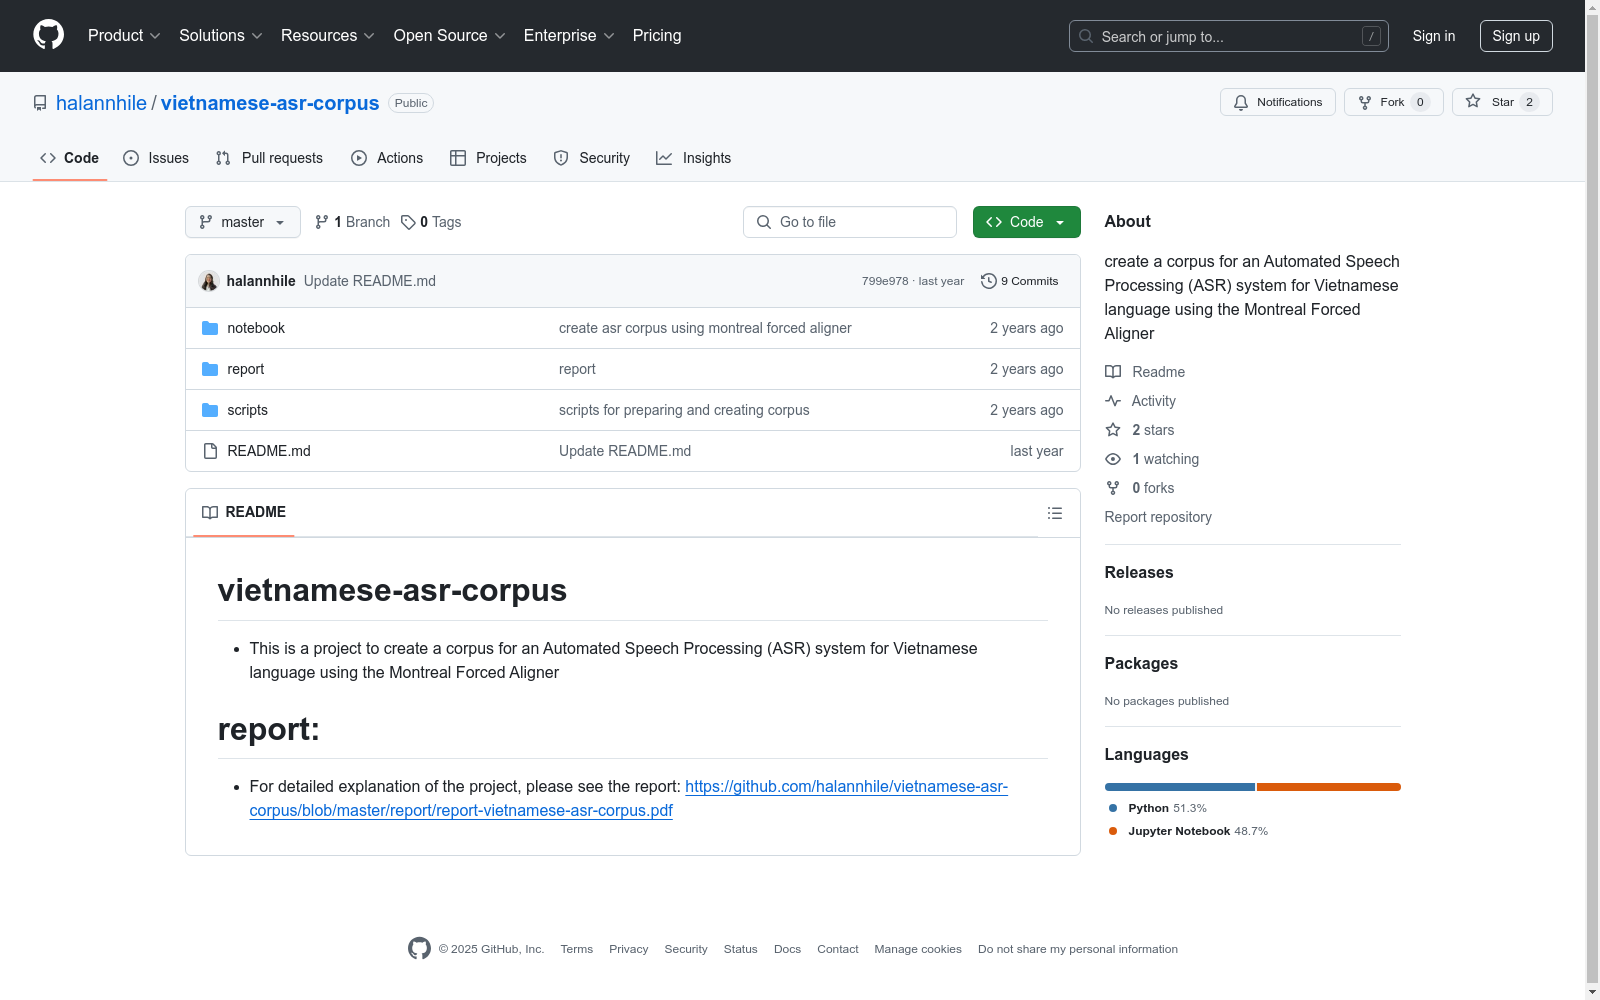Click the orange Jupyter Notebook bar segment
The height and width of the screenshot is (1000, 1600).
1329,787
